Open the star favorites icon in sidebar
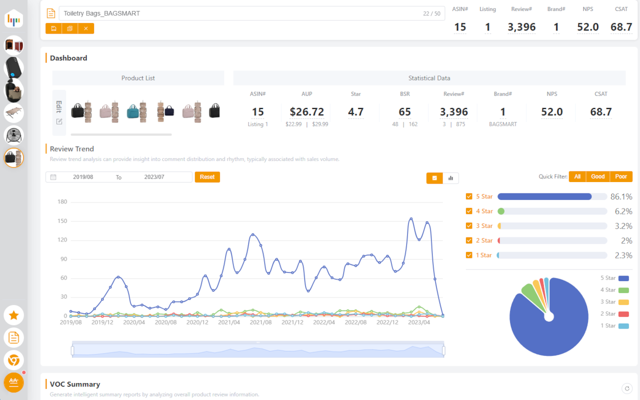The image size is (640, 400). (13, 315)
